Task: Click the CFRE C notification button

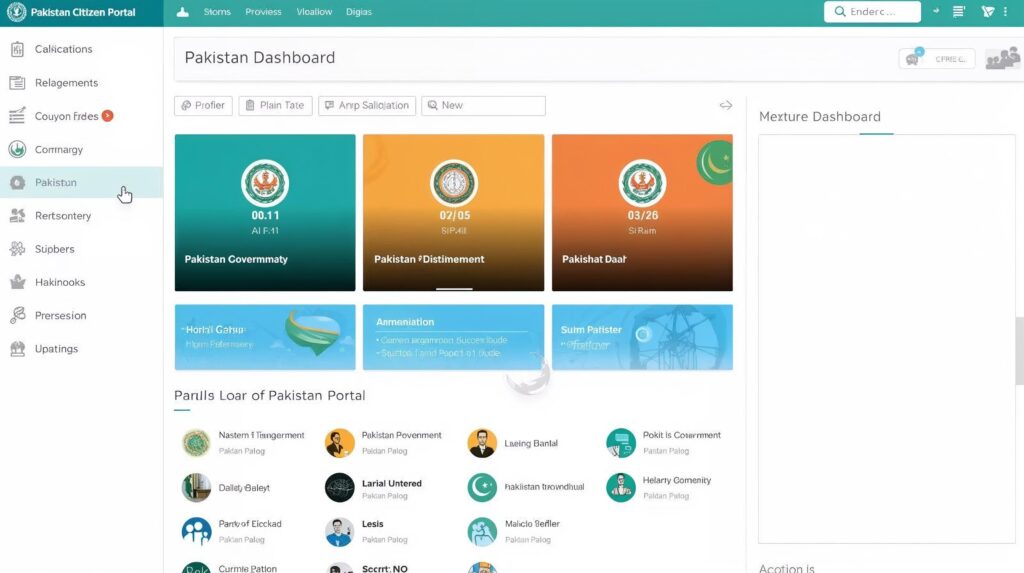Action: pos(937,59)
